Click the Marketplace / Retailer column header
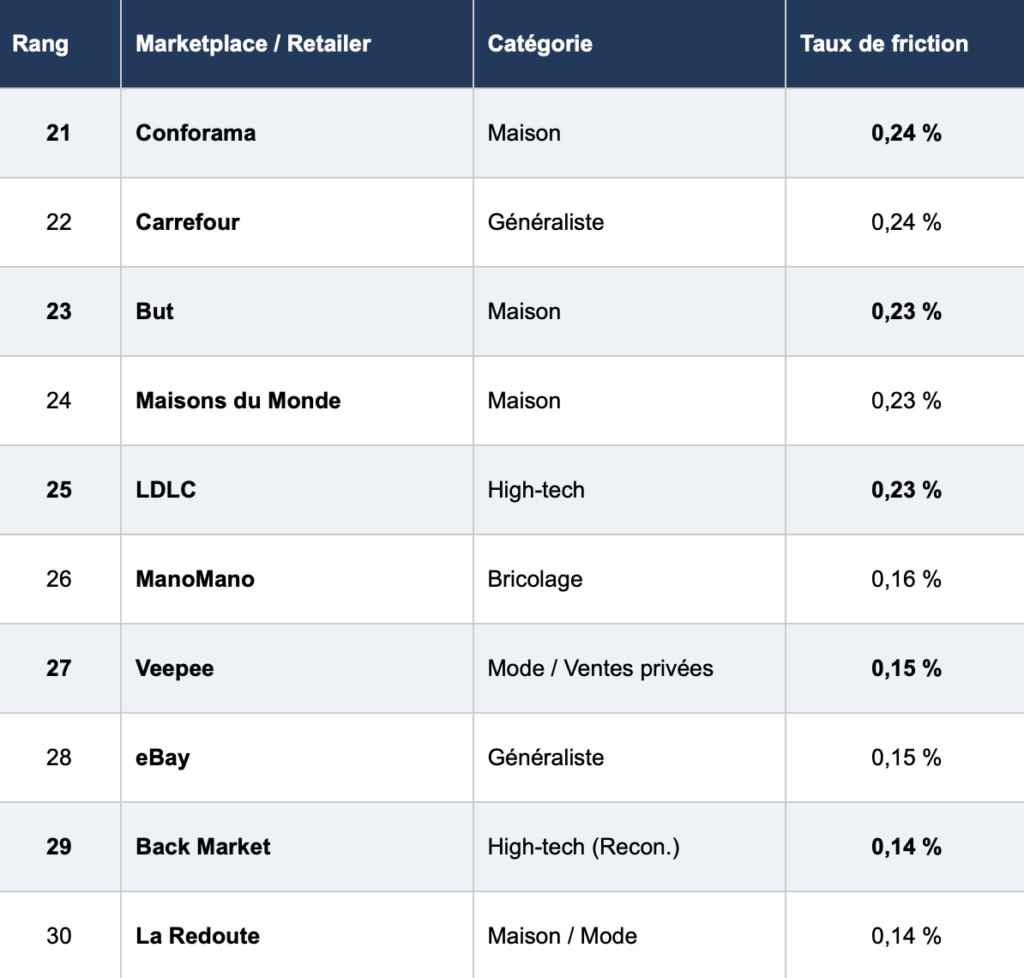The height and width of the screenshot is (978, 1024). (253, 44)
